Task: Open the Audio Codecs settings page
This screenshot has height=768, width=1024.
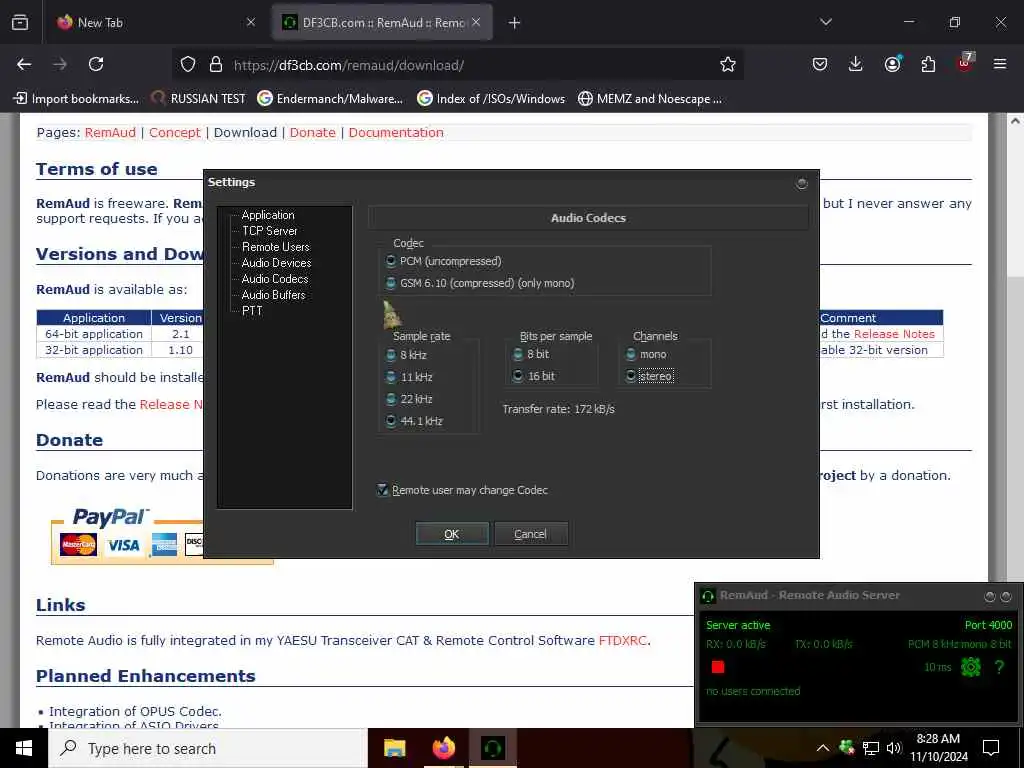Action: [x=274, y=279]
